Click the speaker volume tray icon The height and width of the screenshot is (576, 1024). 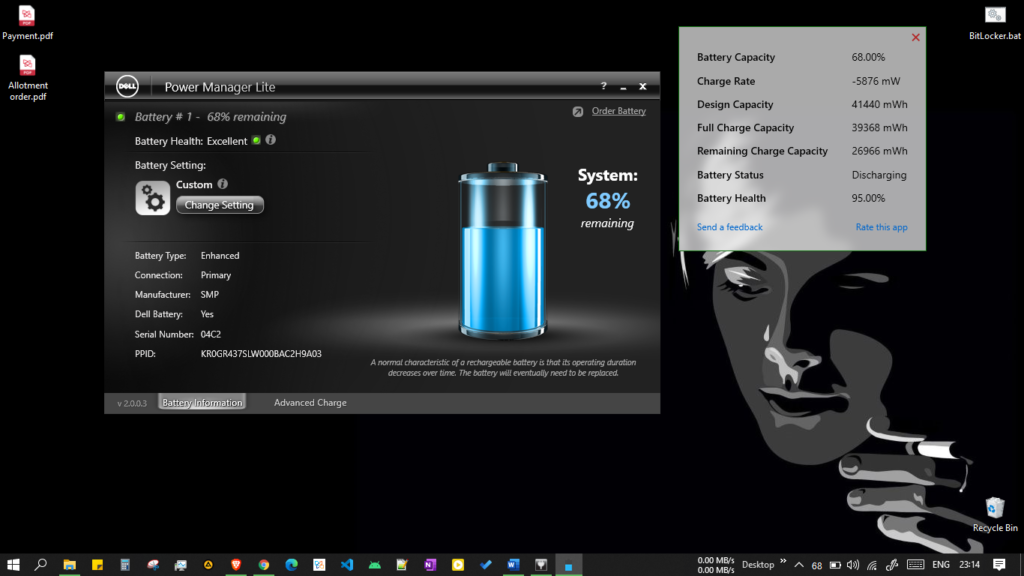852,565
